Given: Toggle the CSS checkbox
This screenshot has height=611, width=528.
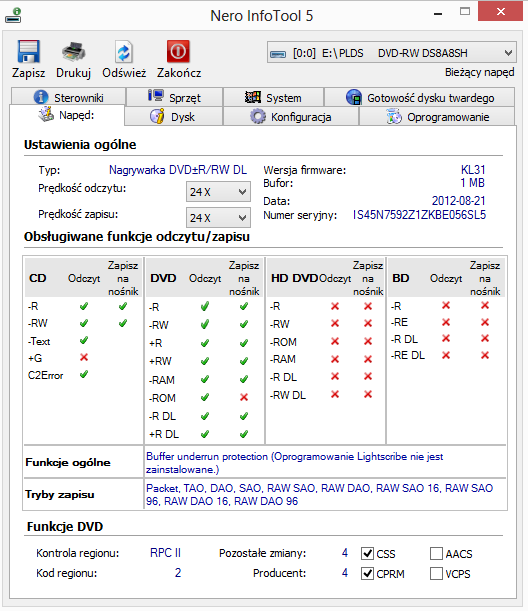Looking at the screenshot, I should 367,553.
